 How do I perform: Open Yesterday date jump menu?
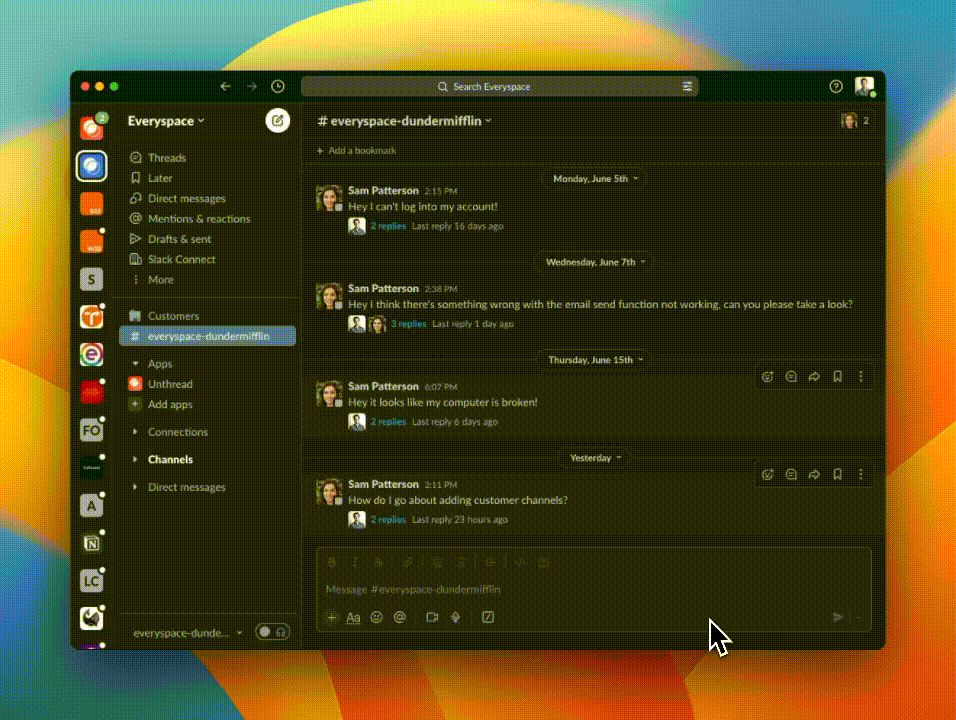pos(594,458)
